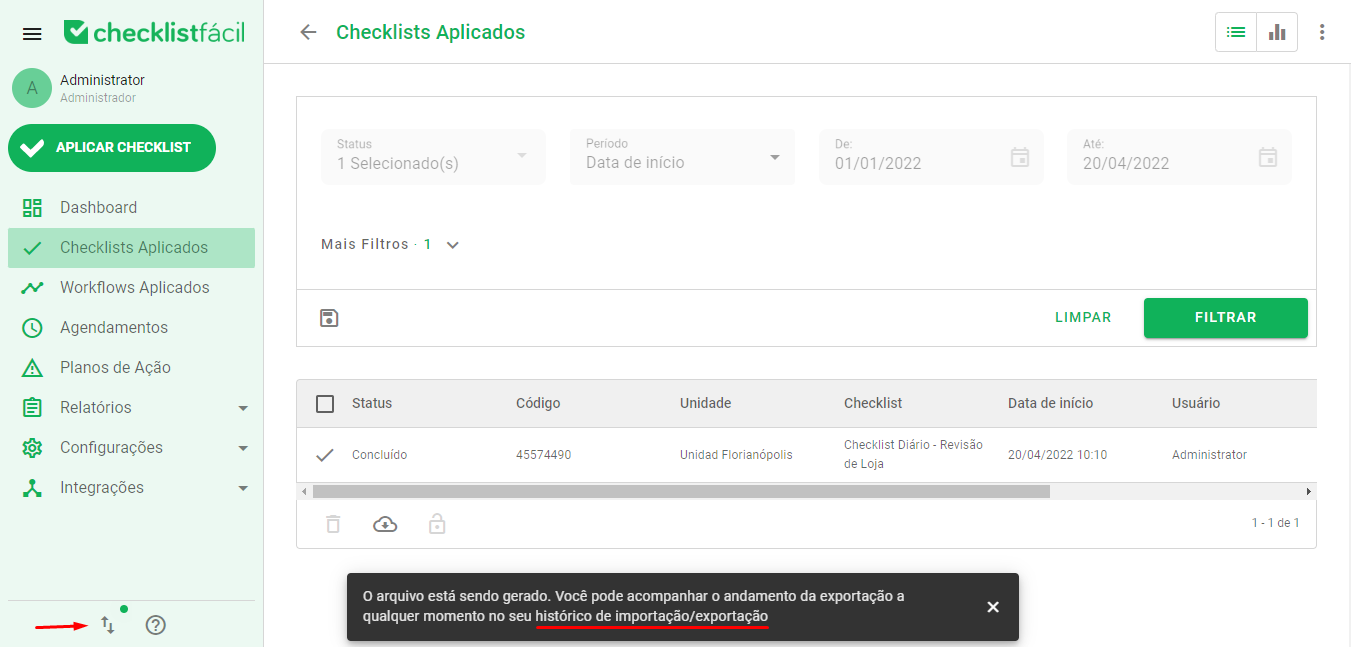Click the table horizontal scrollbar thumb
Screen dimensions: 1351x647
[681, 492]
